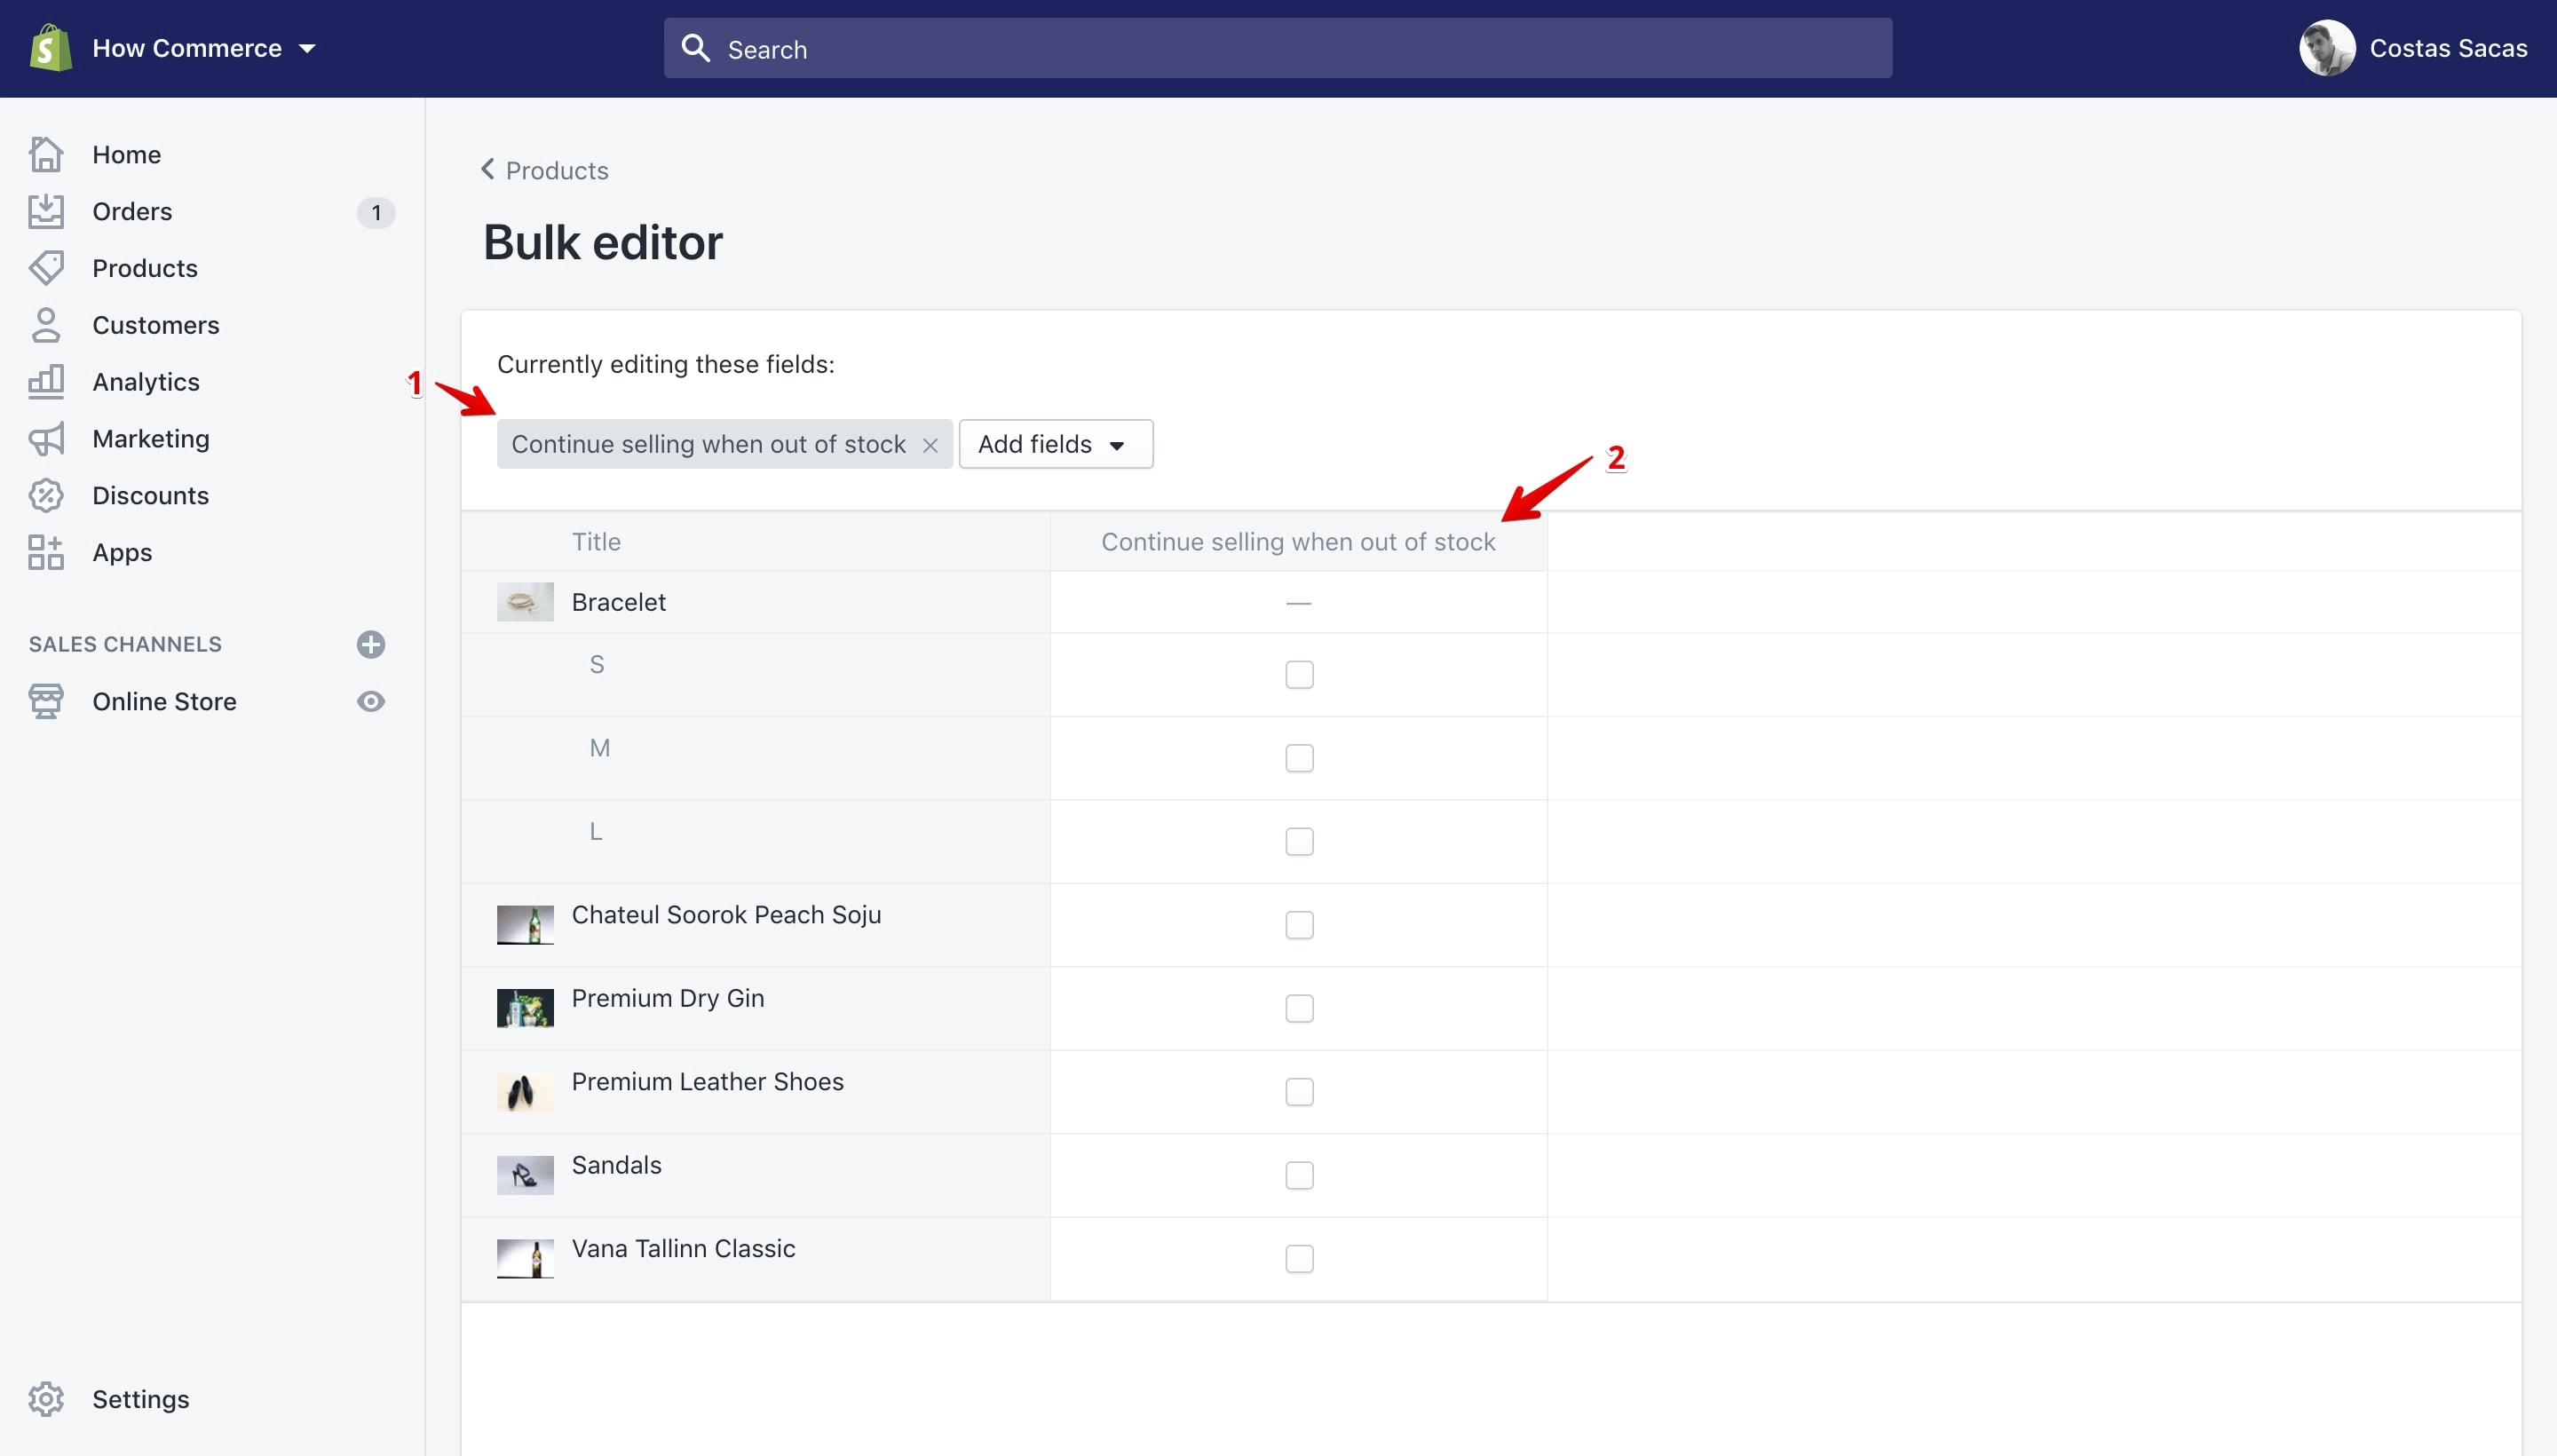Click the Analytics bar chart icon
The width and height of the screenshot is (2557, 1456).
[x=46, y=381]
